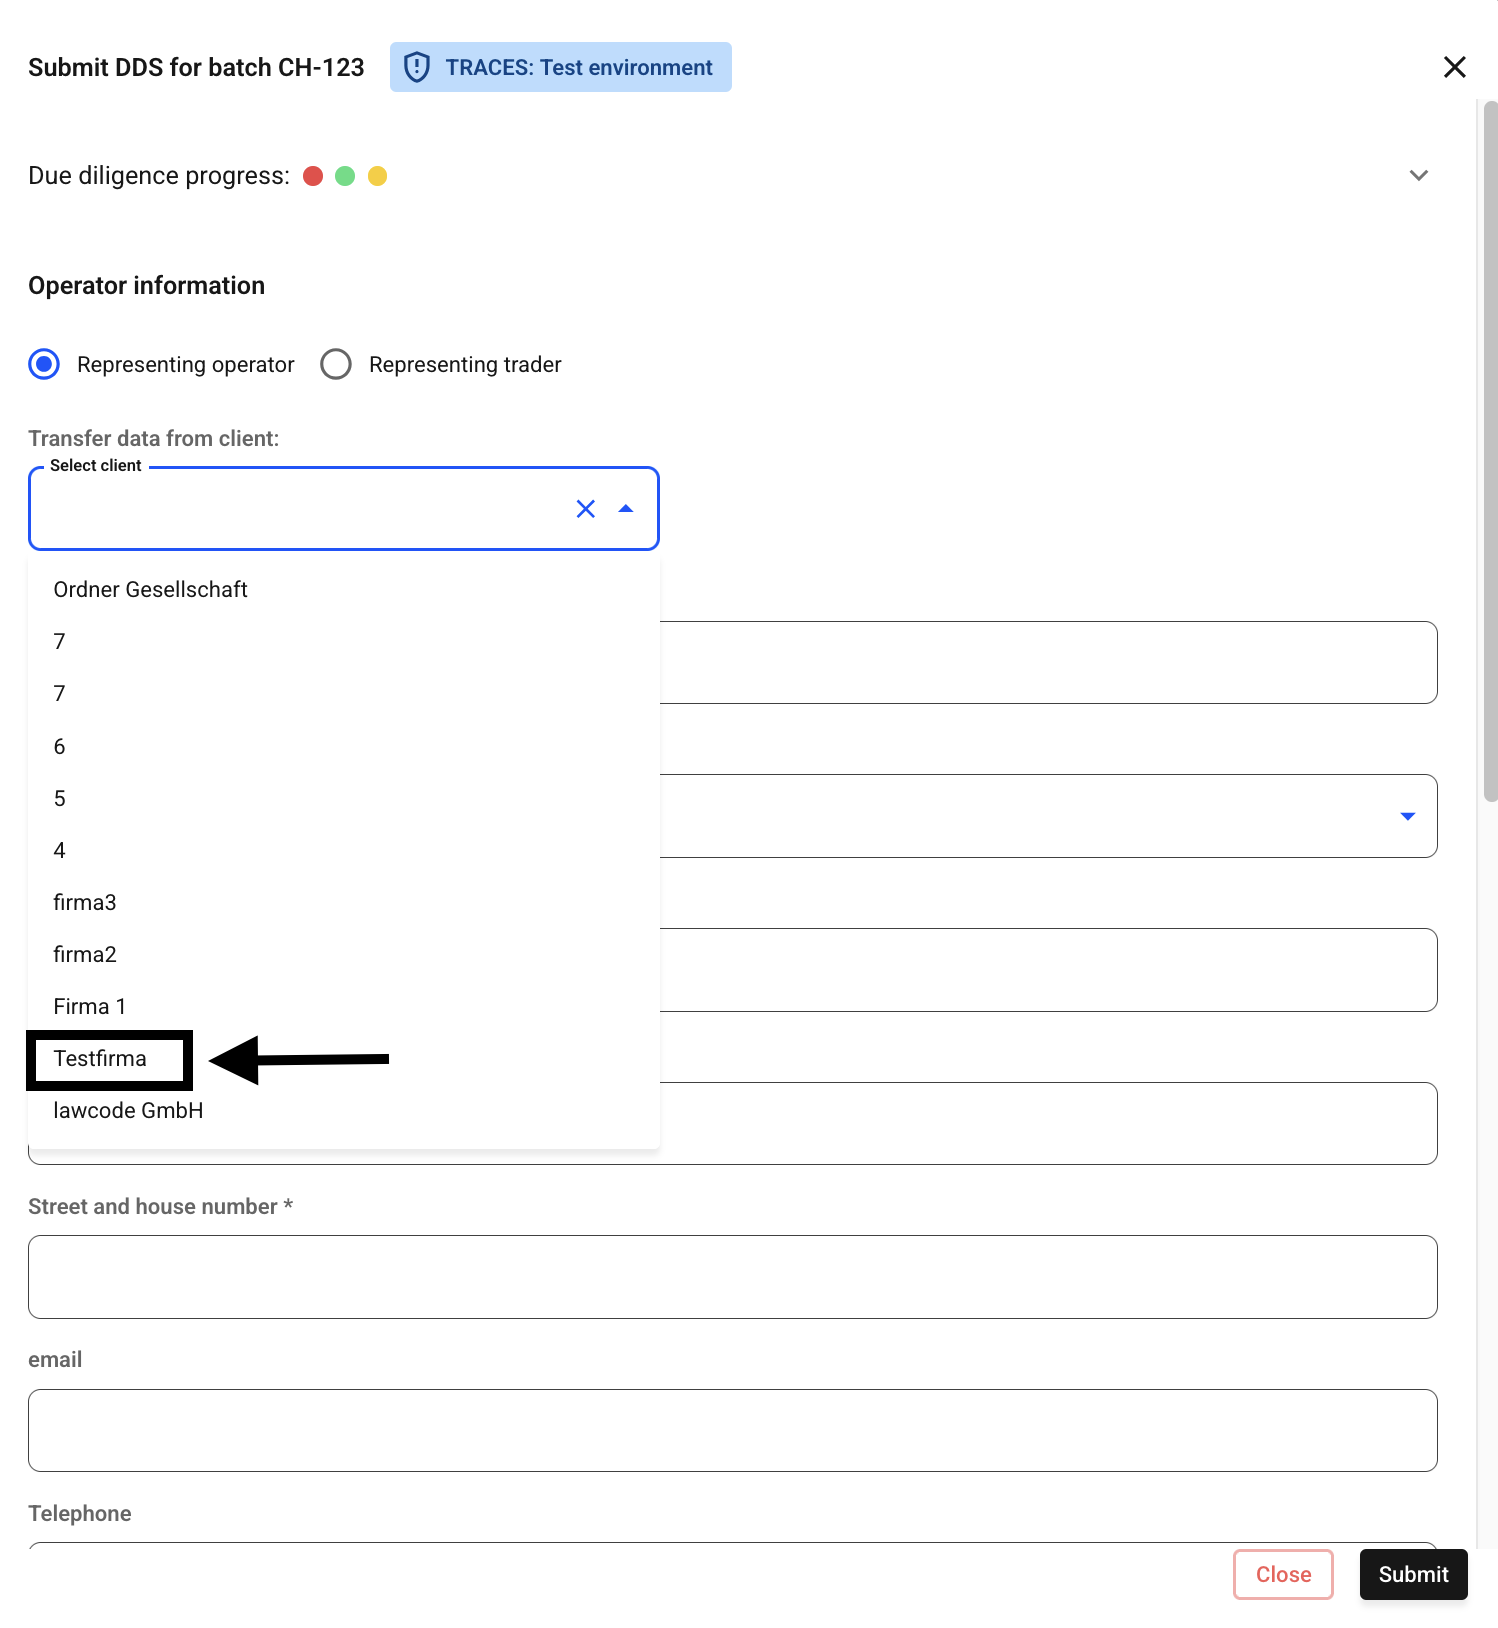Click the red progress status dot
This screenshot has height=1628, width=1498.
tap(313, 176)
